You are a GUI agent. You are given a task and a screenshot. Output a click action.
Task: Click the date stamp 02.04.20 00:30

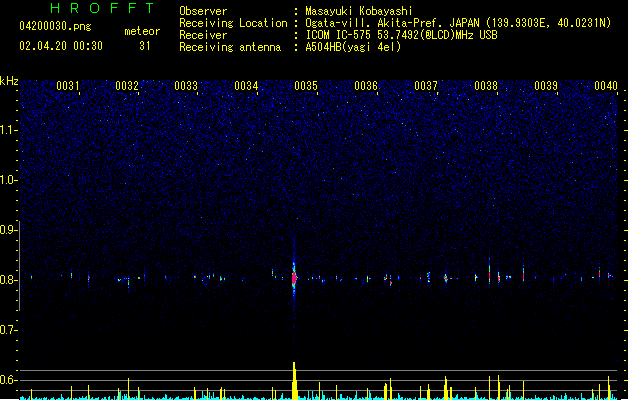point(61,46)
